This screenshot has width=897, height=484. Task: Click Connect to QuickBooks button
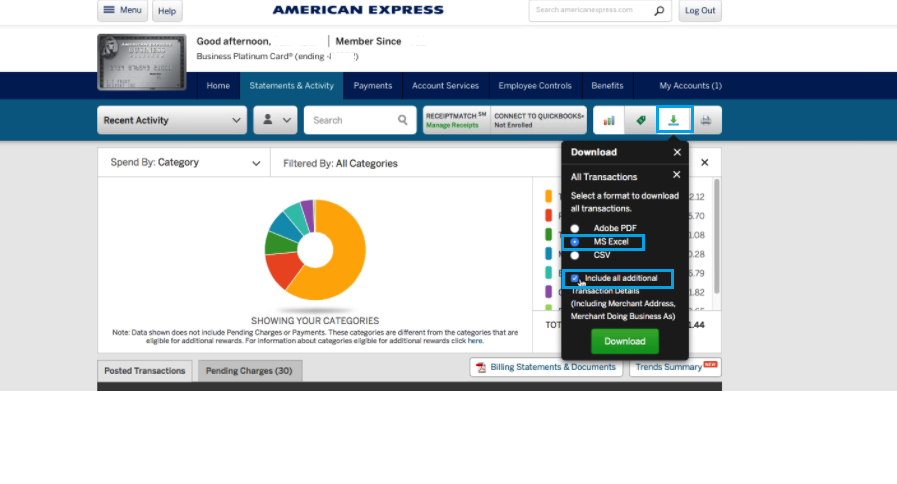538,120
